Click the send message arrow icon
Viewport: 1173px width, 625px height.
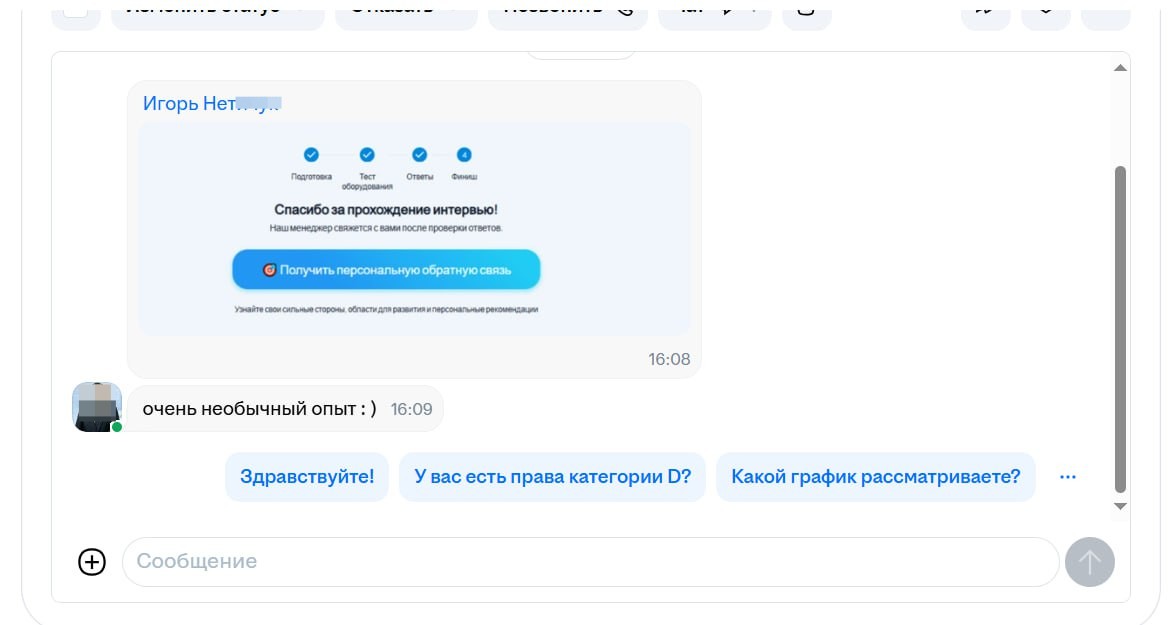pos(1090,561)
